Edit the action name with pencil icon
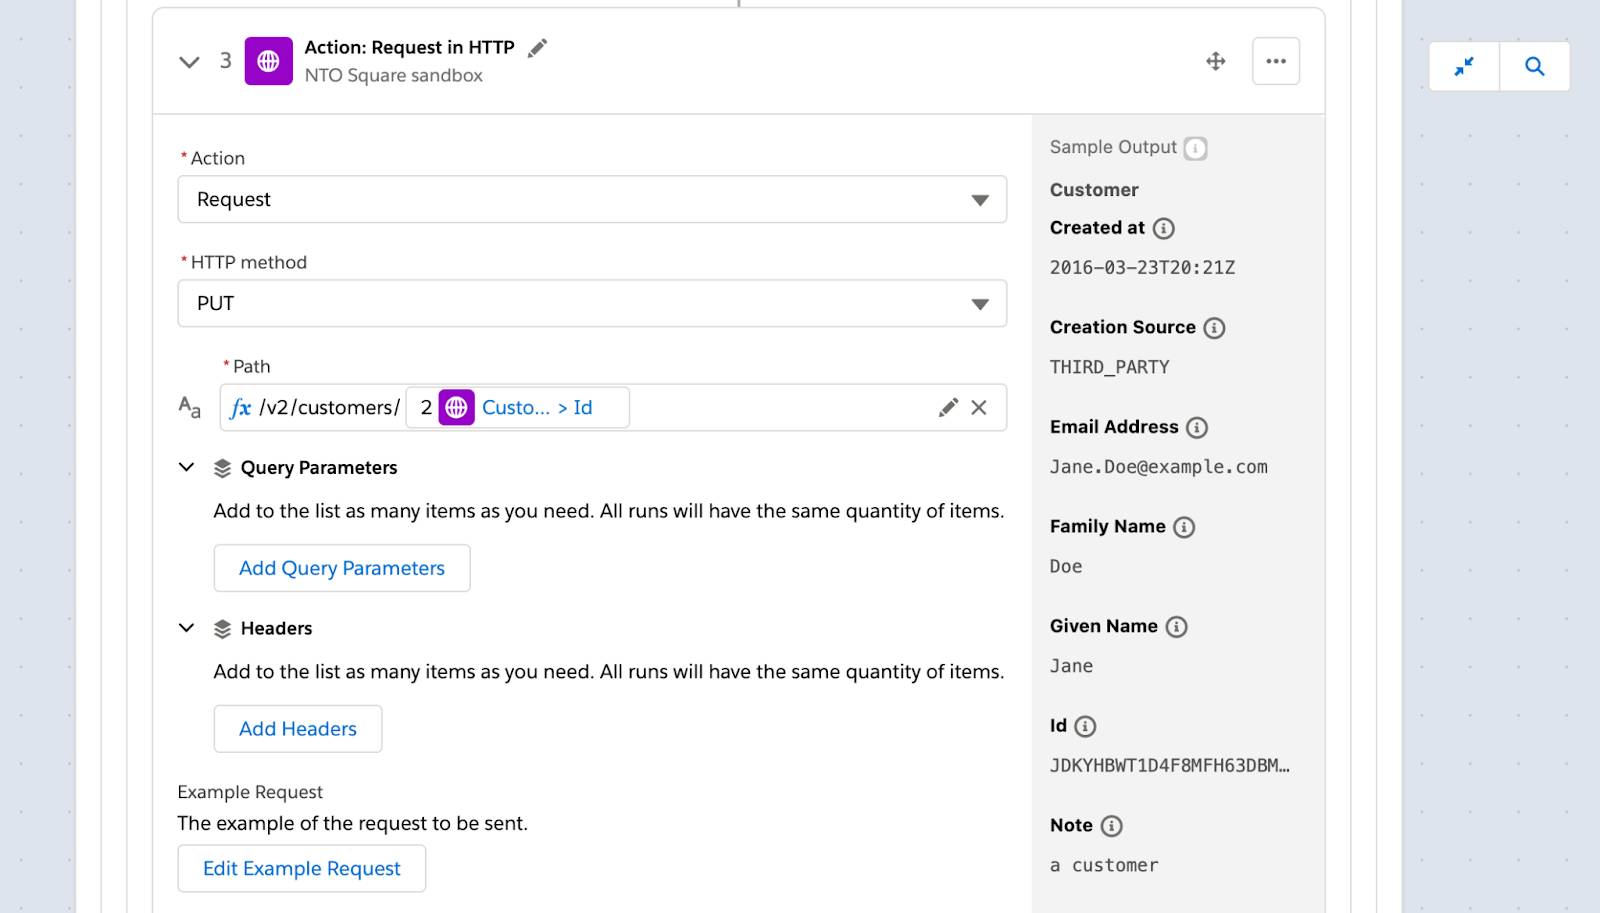1600x913 pixels. click(537, 48)
